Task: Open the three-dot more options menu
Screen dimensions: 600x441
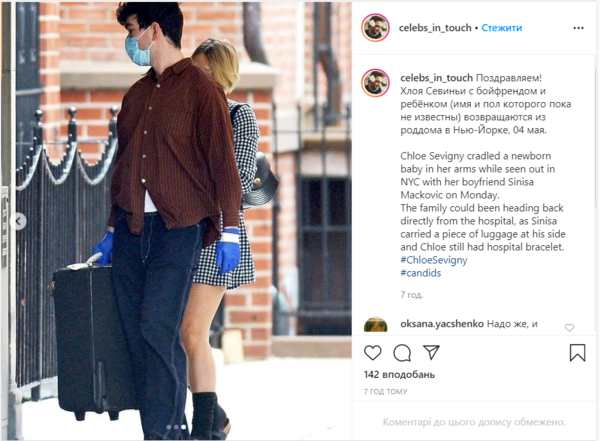Action: pyautogui.click(x=579, y=28)
